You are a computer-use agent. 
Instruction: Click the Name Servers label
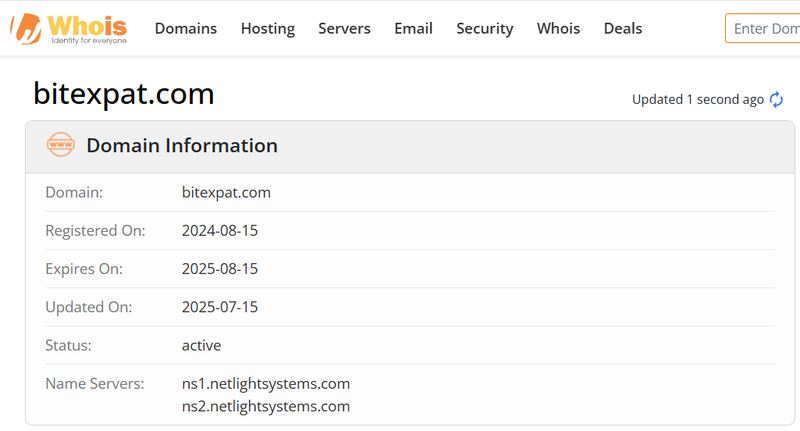coord(95,384)
